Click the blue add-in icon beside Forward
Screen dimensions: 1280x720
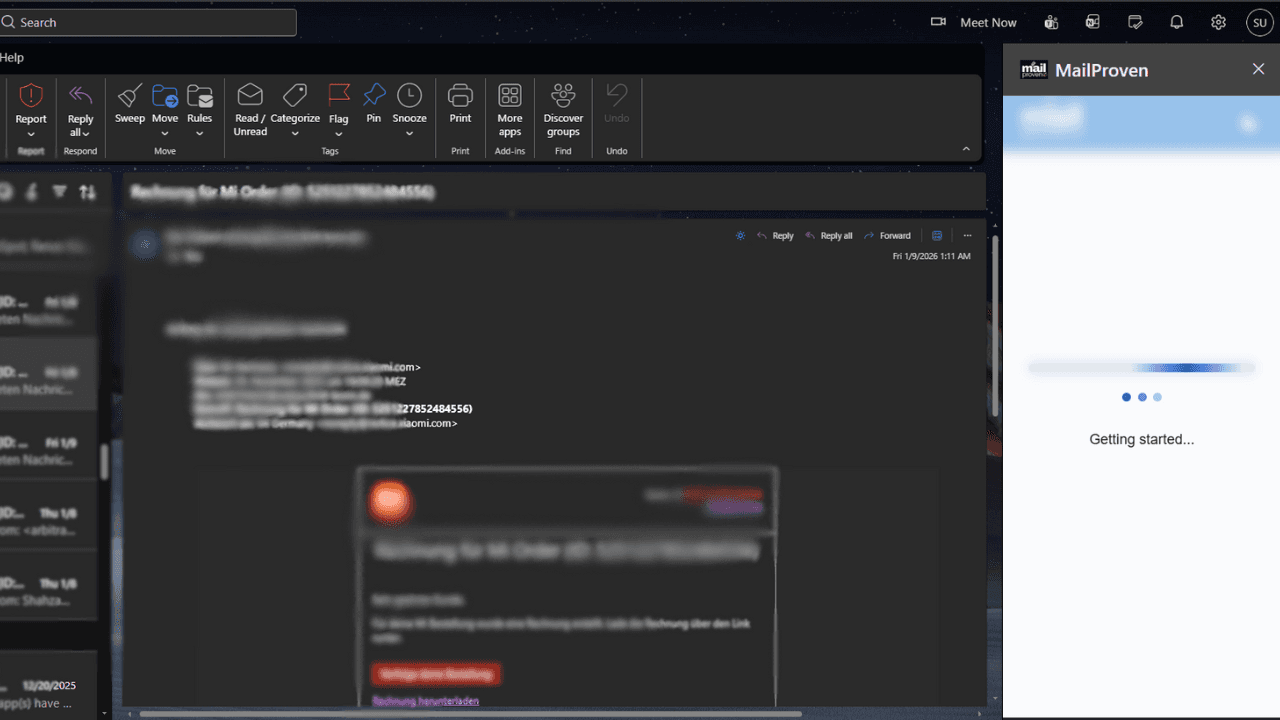click(x=937, y=236)
